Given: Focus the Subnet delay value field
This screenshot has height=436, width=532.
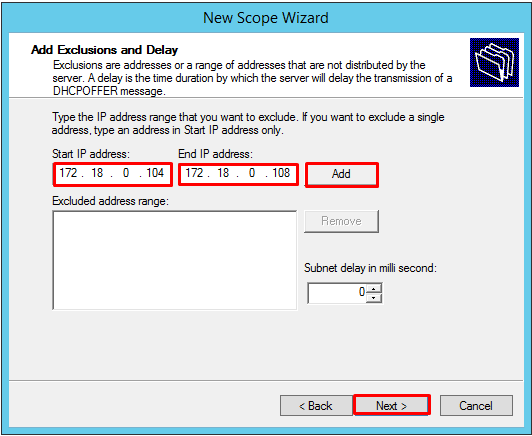Looking at the screenshot, I should pos(337,293).
